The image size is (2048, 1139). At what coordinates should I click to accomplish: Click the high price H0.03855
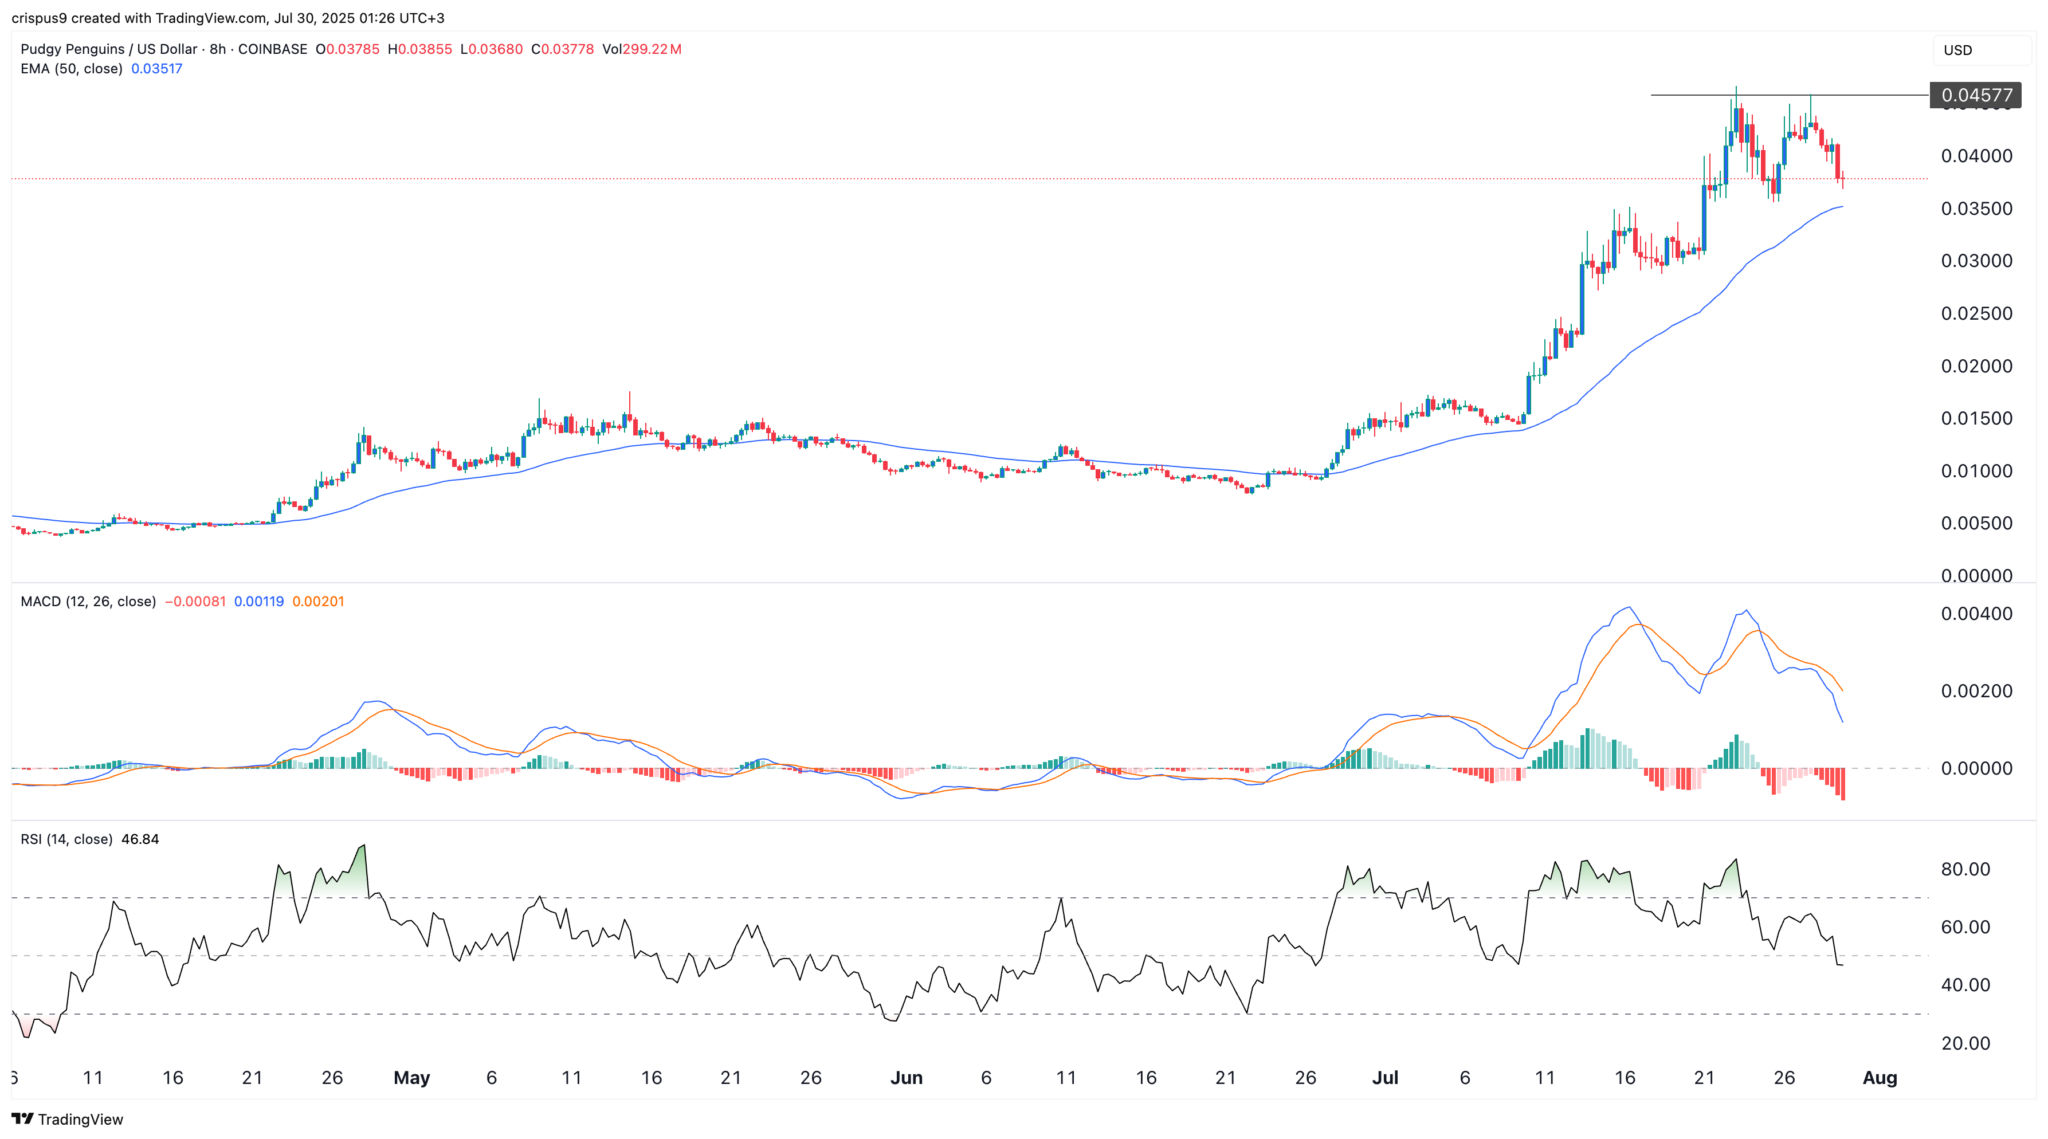click(x=420, y=49)
